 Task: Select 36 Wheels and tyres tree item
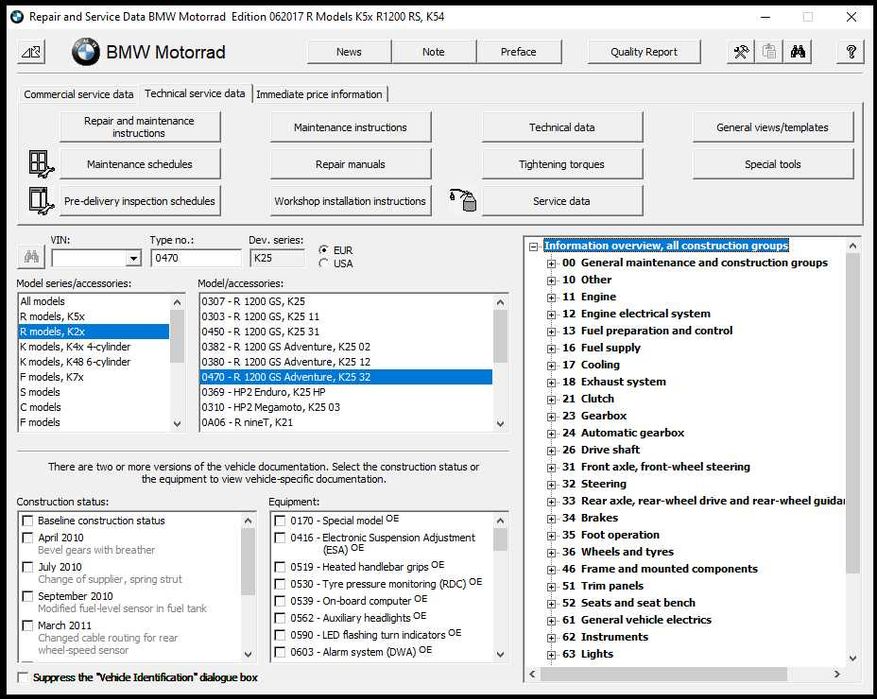coord(617,552)
